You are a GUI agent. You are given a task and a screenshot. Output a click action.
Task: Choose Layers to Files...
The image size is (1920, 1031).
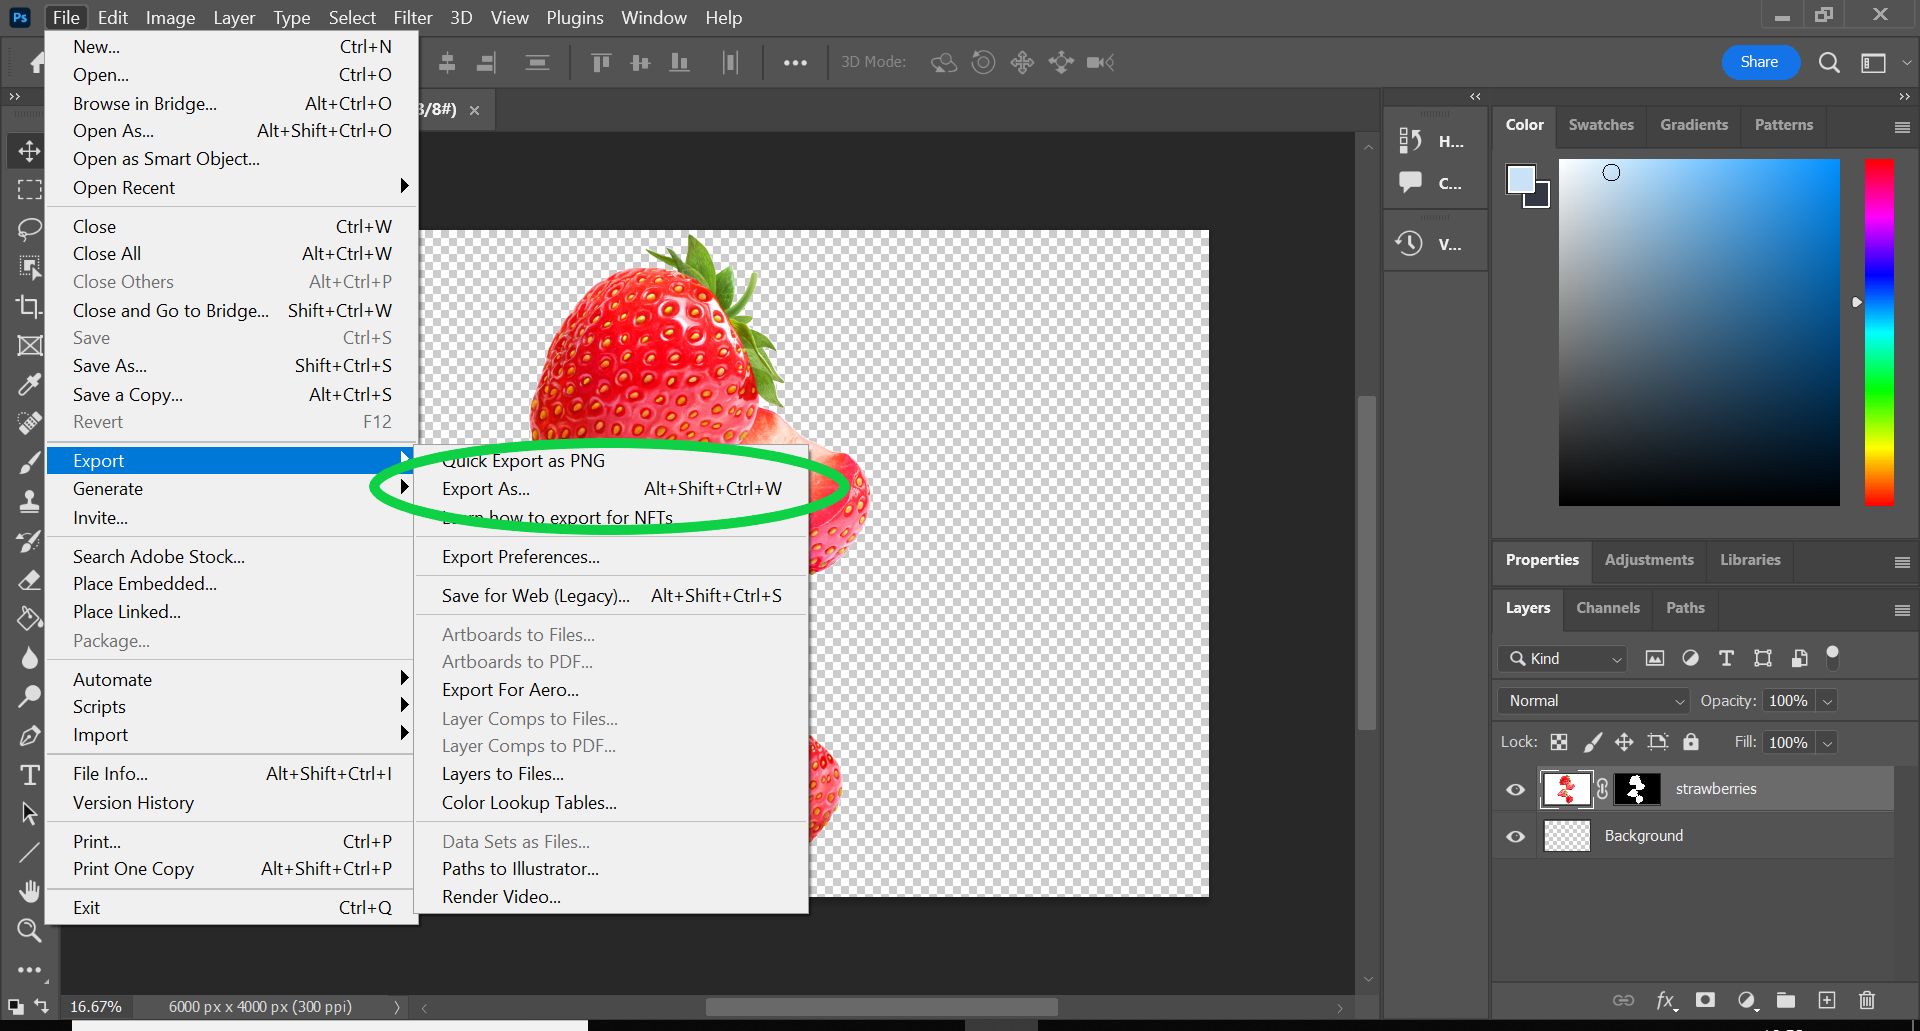pos(611,774)
